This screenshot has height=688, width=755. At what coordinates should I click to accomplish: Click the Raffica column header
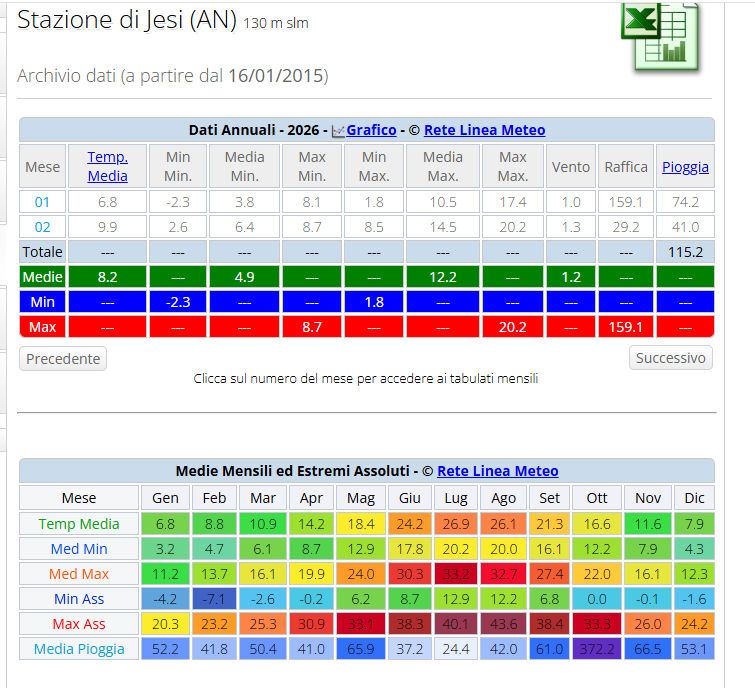pos(626,167)
